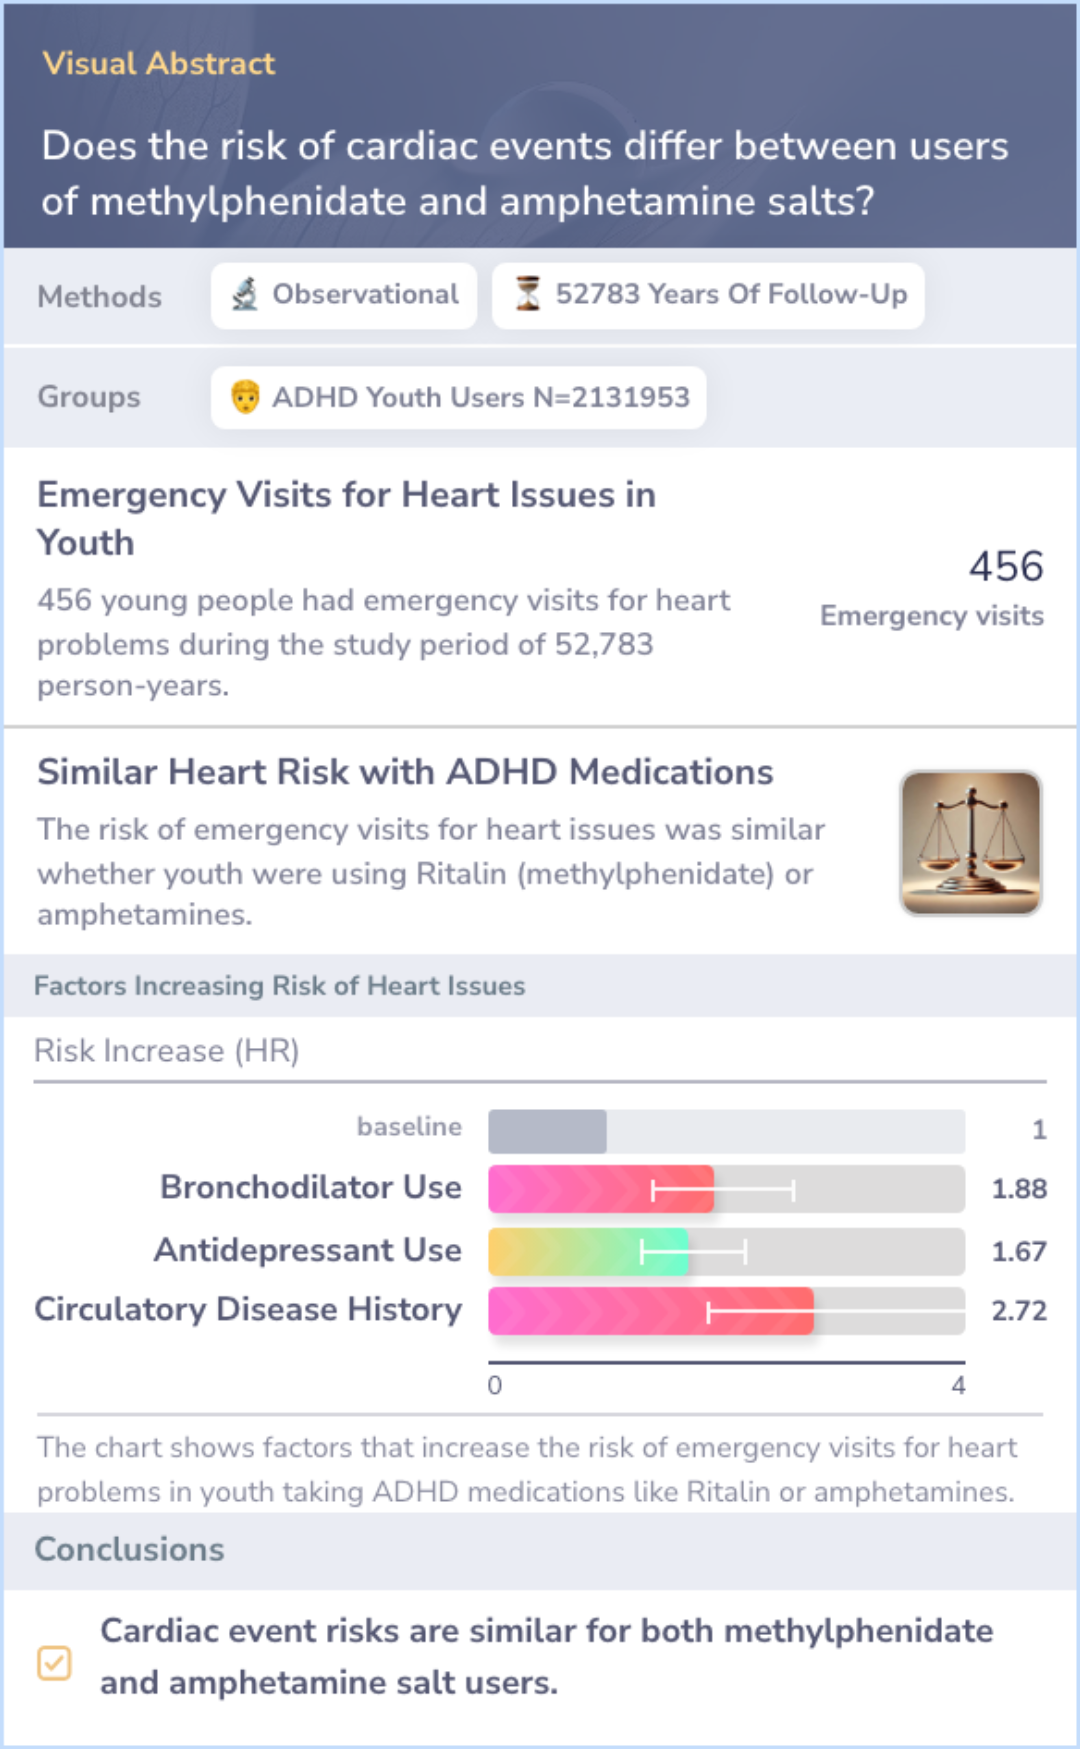Click the Similar Heart Risk with ADHD Medications title
This screenshot has height=1749, width=1080.
(x=405, y=772)
